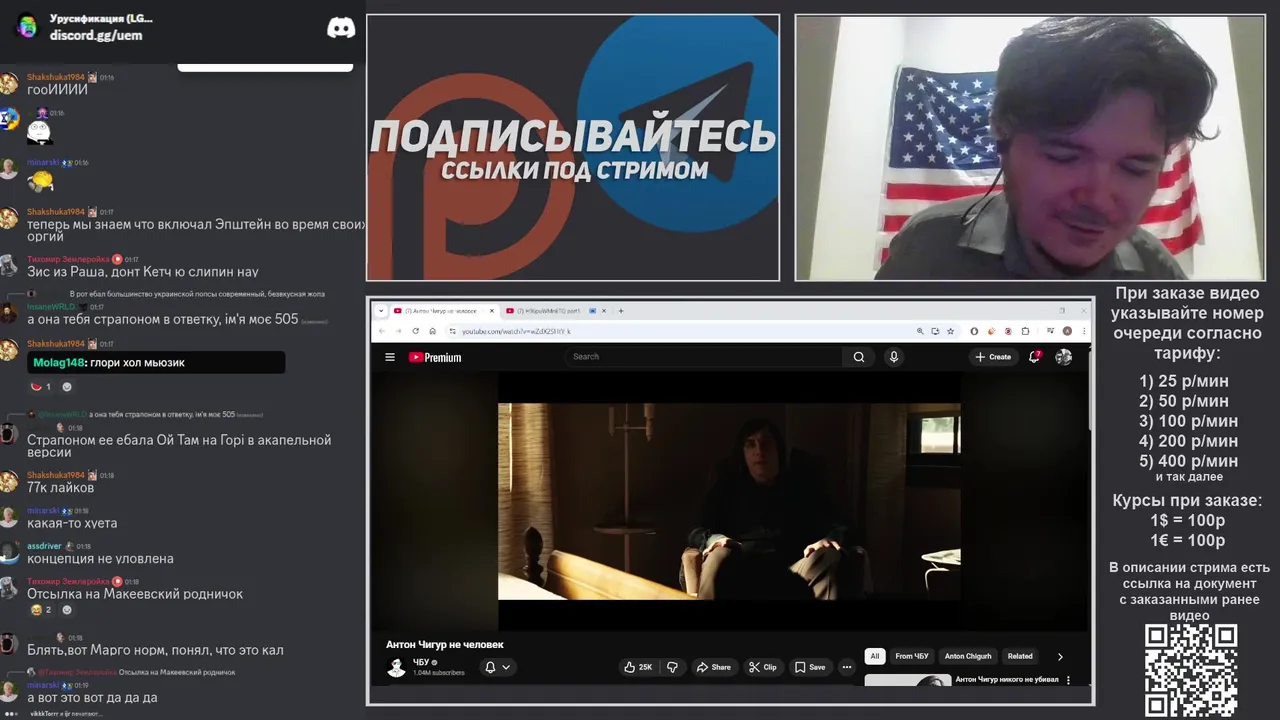Select the Anton Chigurh filter chip
This screenshot has height=720, width=1280.
pos(968,656)
